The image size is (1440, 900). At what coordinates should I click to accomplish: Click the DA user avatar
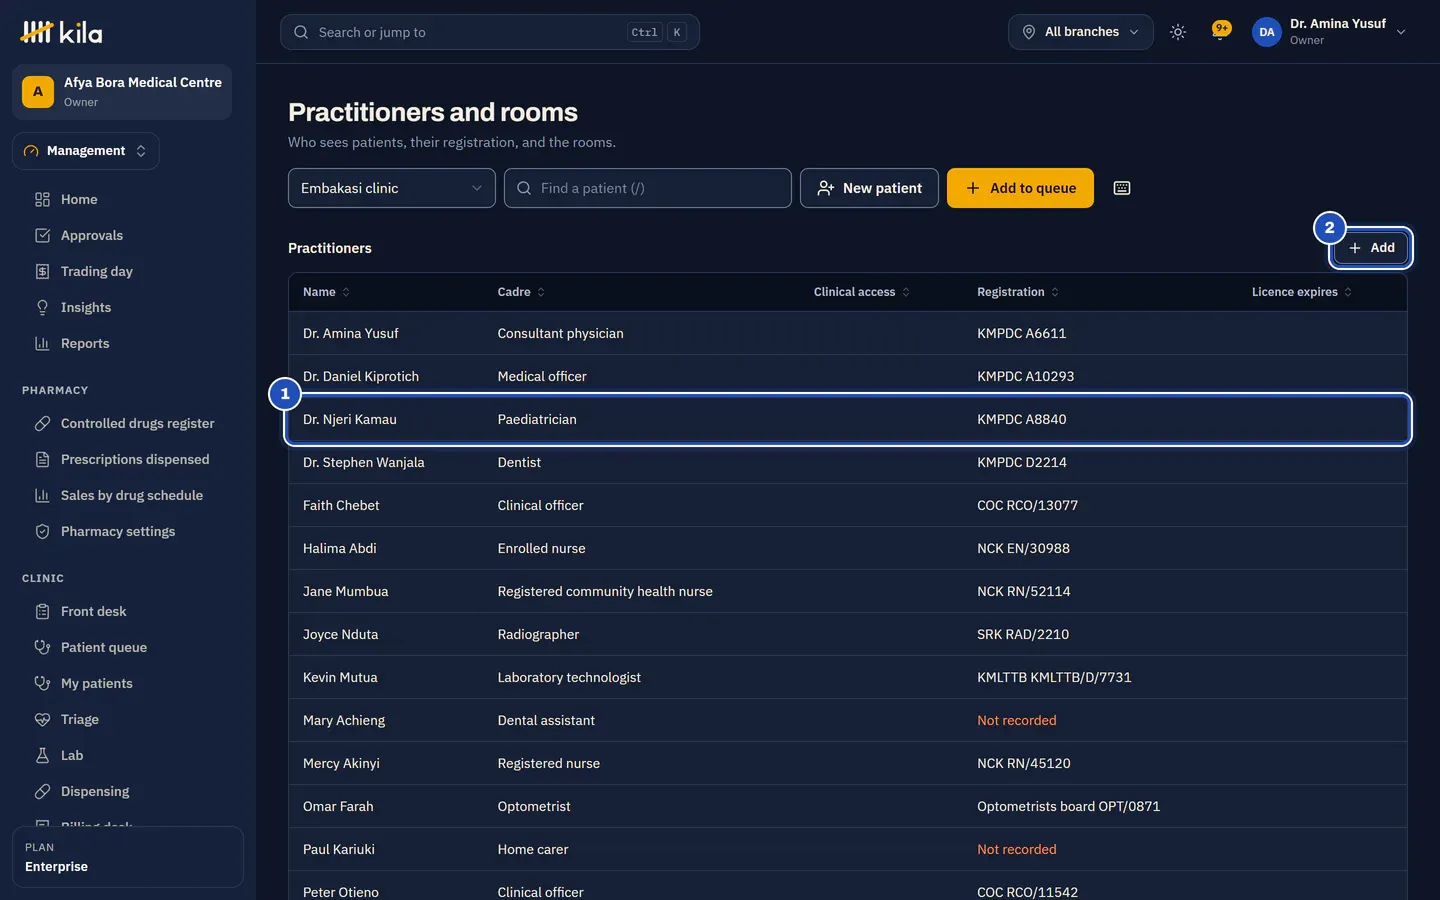click(1267, 32)
